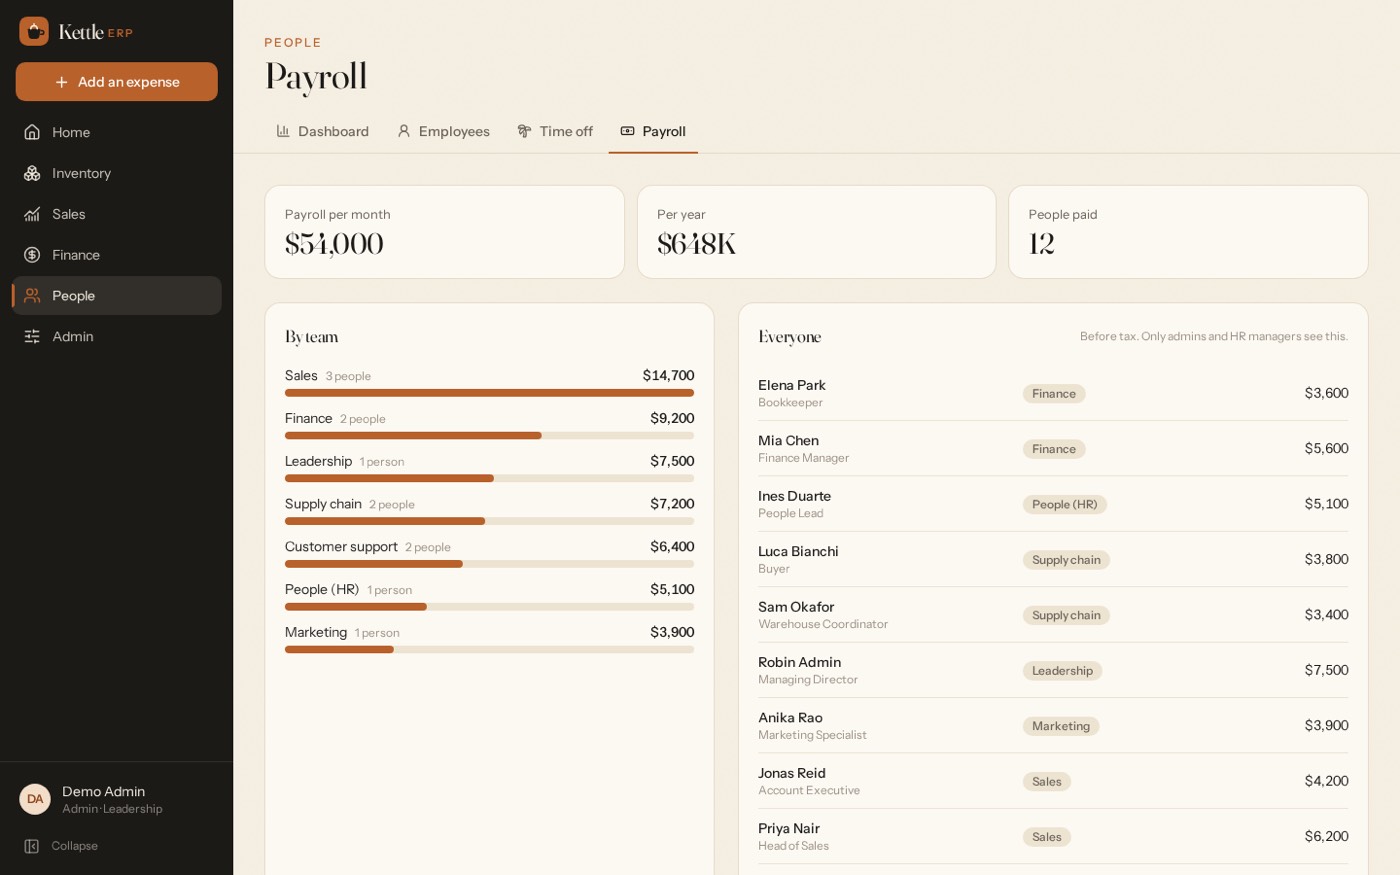The image size is (1400, 875).
Task: Click the Add an expense button
Action: click(x=117, y=82)
